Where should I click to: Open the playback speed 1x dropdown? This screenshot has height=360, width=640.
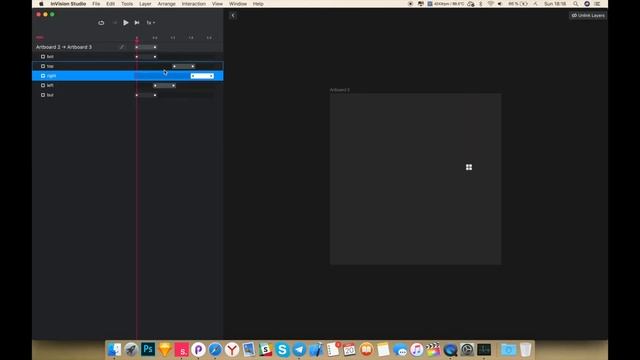pos(151,23)
